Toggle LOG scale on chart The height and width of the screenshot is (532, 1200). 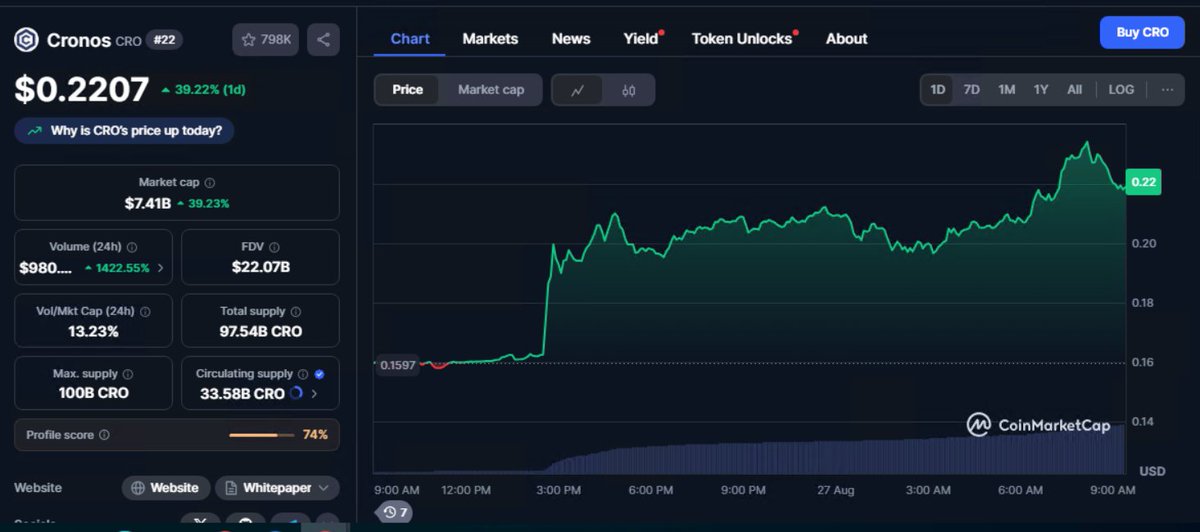[1122, 89]
